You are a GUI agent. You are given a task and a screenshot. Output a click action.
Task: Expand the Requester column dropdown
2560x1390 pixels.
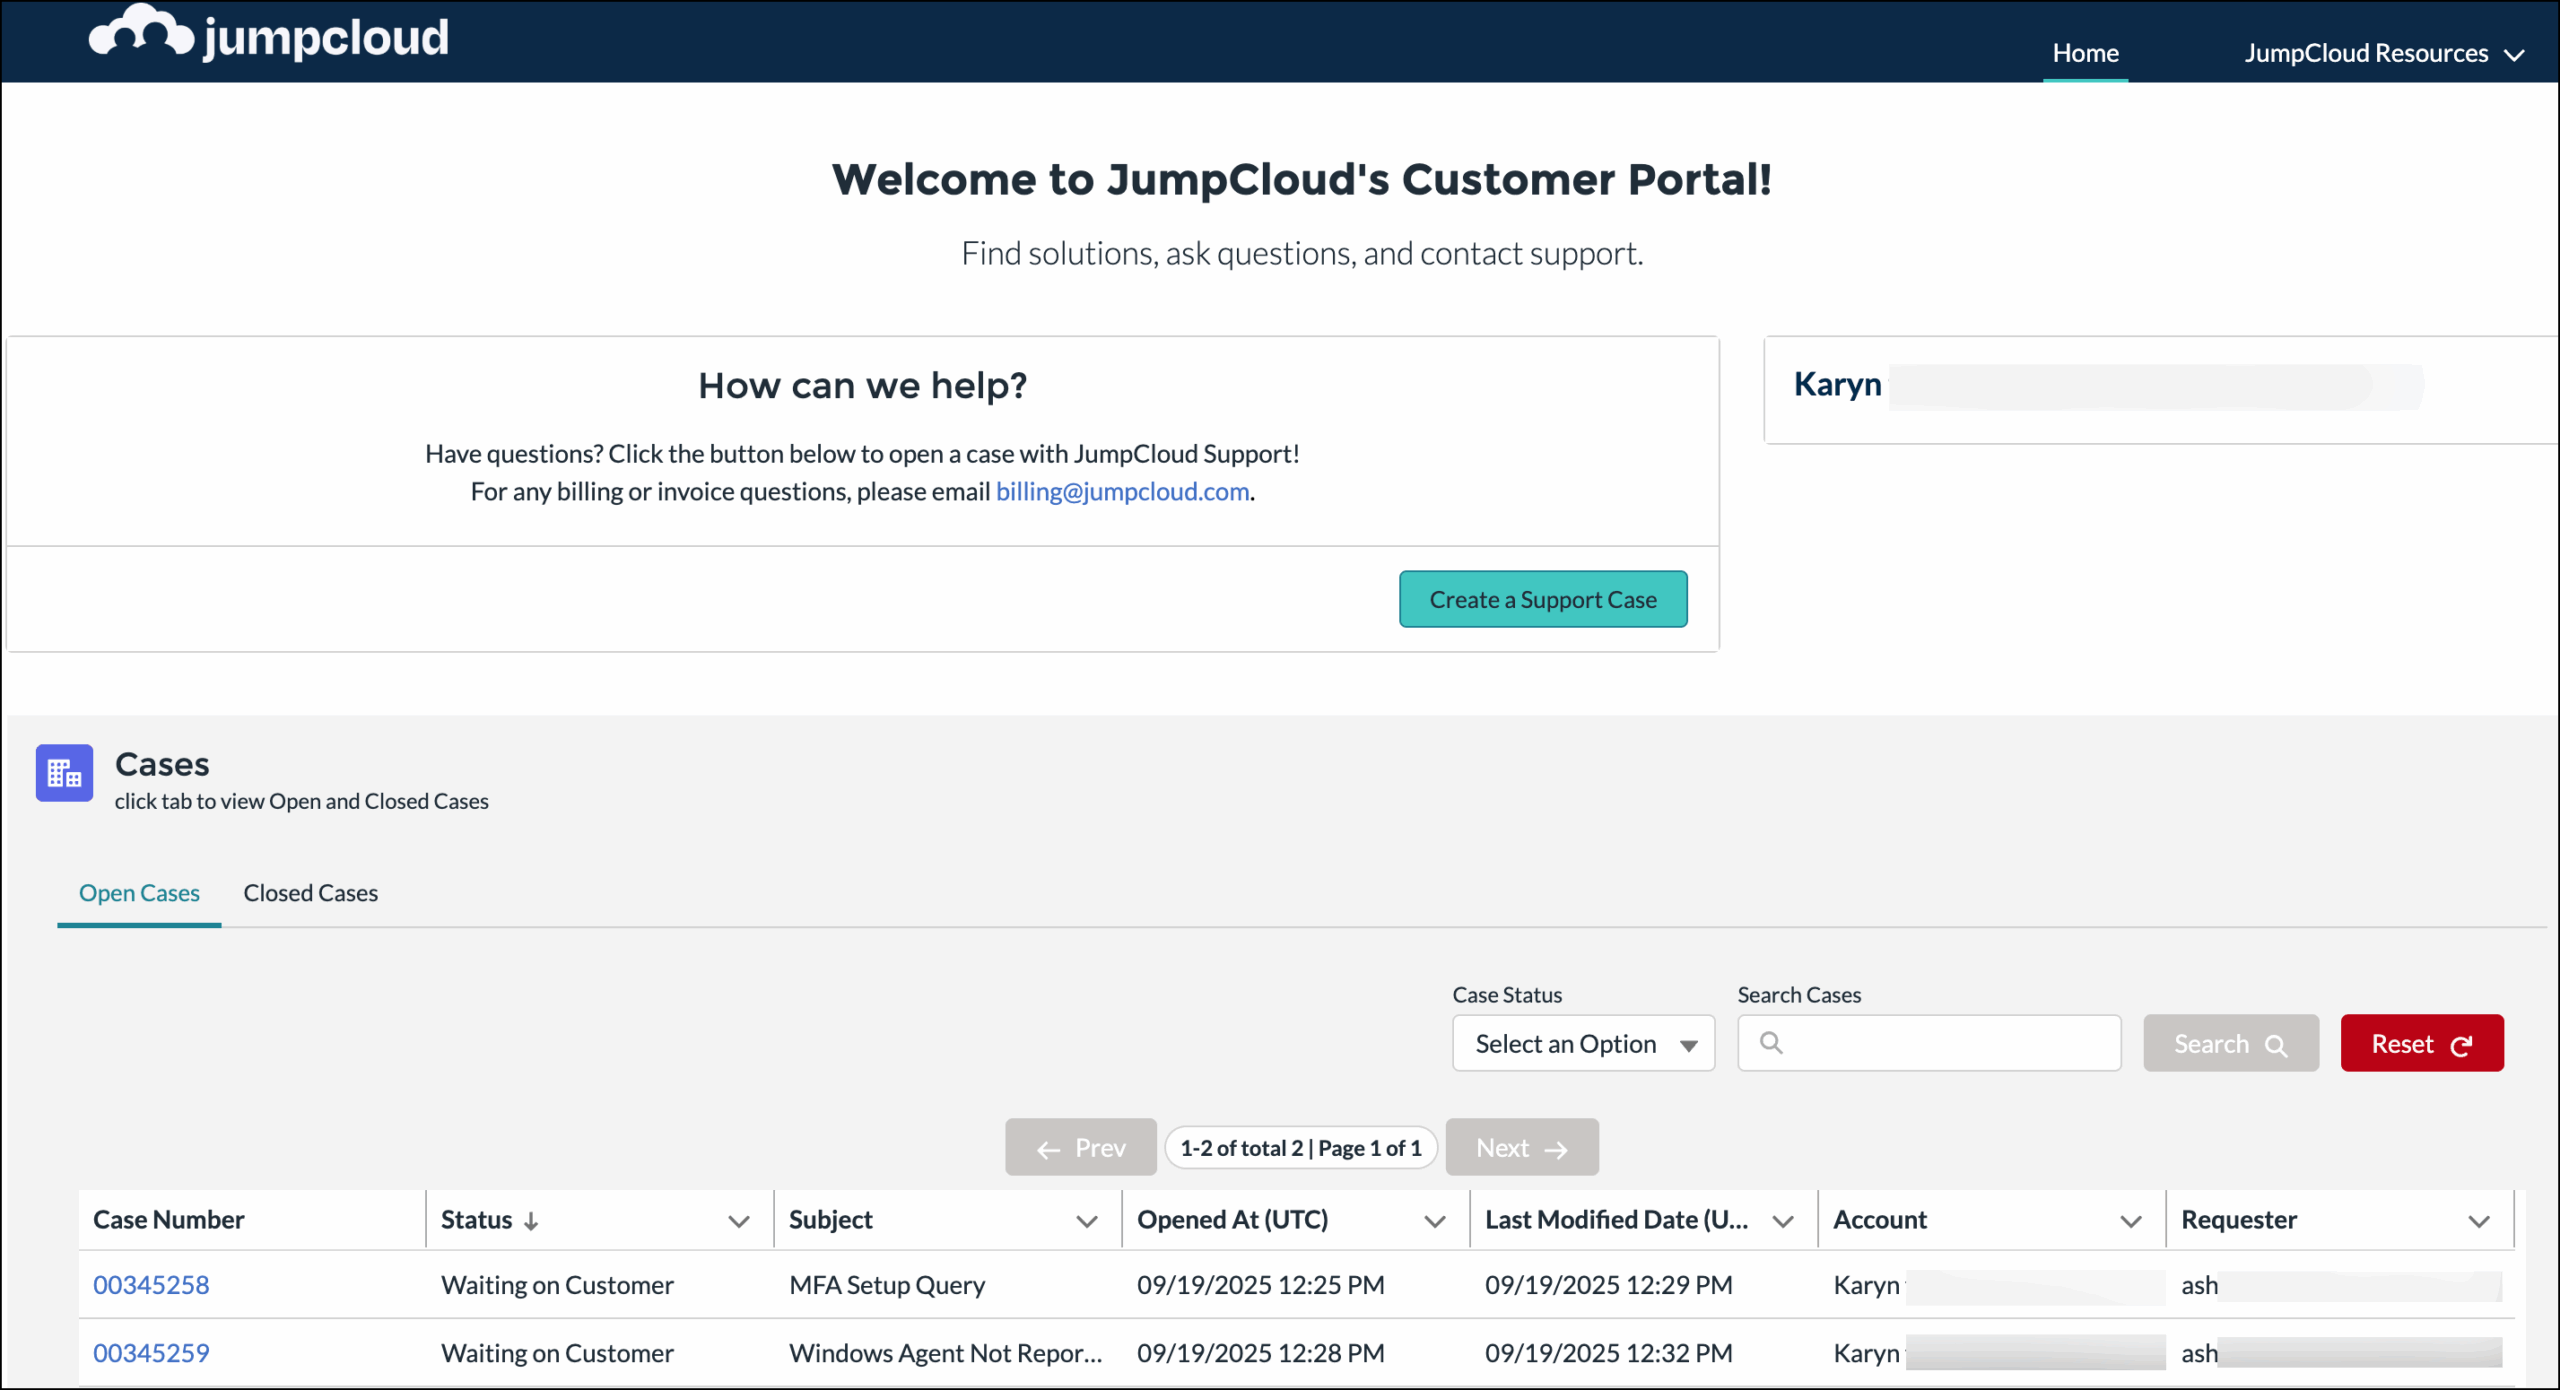coord(2480,1221)
